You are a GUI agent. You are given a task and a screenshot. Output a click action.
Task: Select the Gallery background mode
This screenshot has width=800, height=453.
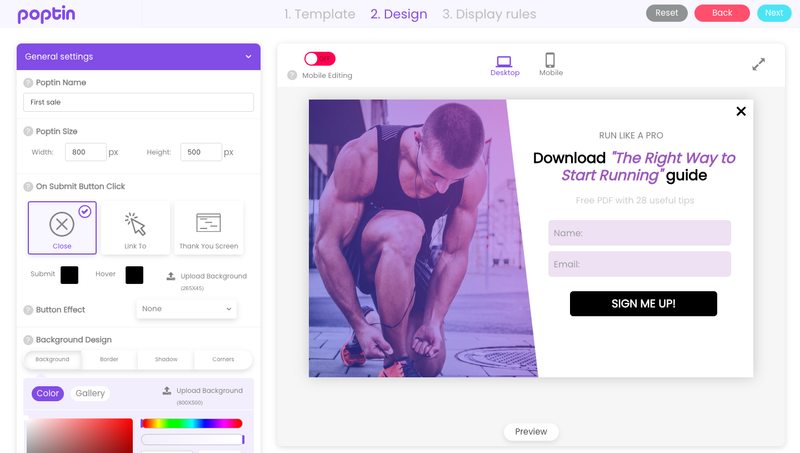[90, 393]
